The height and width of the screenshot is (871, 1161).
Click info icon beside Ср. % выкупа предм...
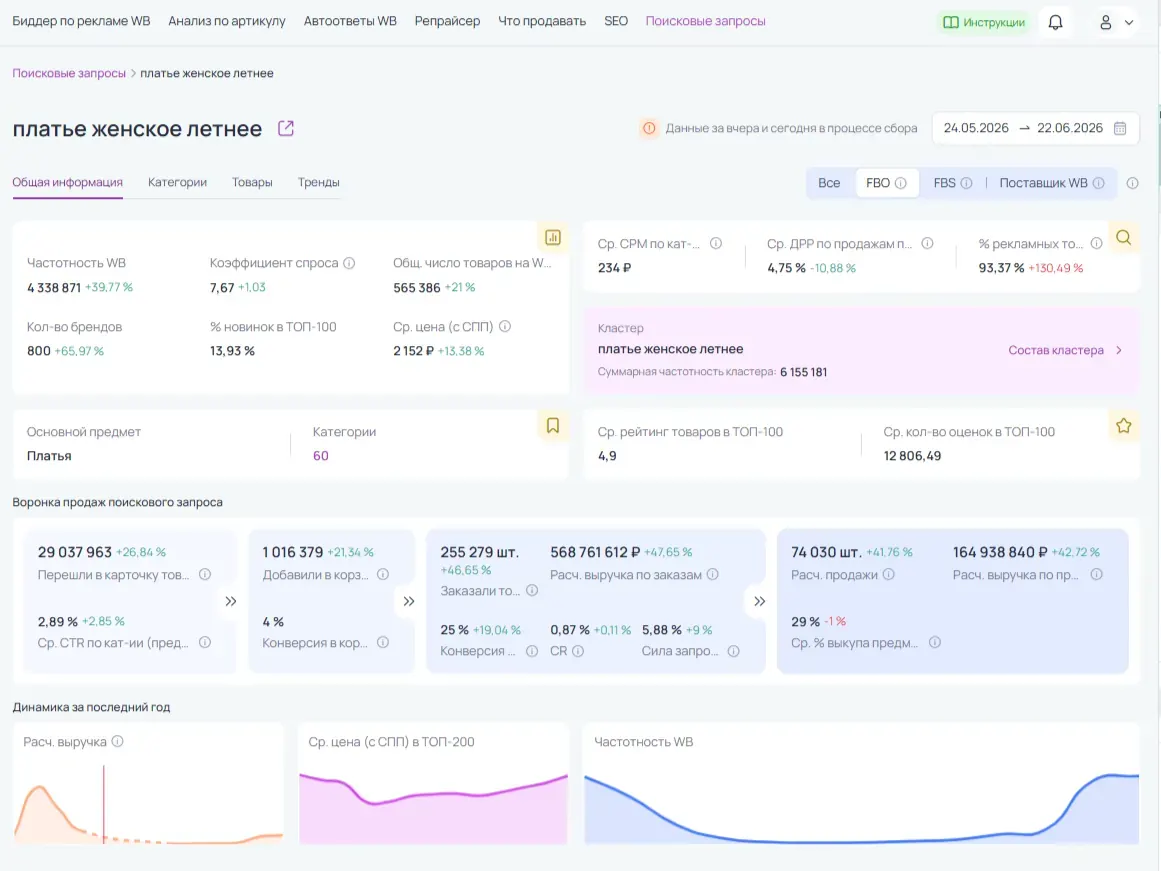pyautogui.click(x=934, y=642)
